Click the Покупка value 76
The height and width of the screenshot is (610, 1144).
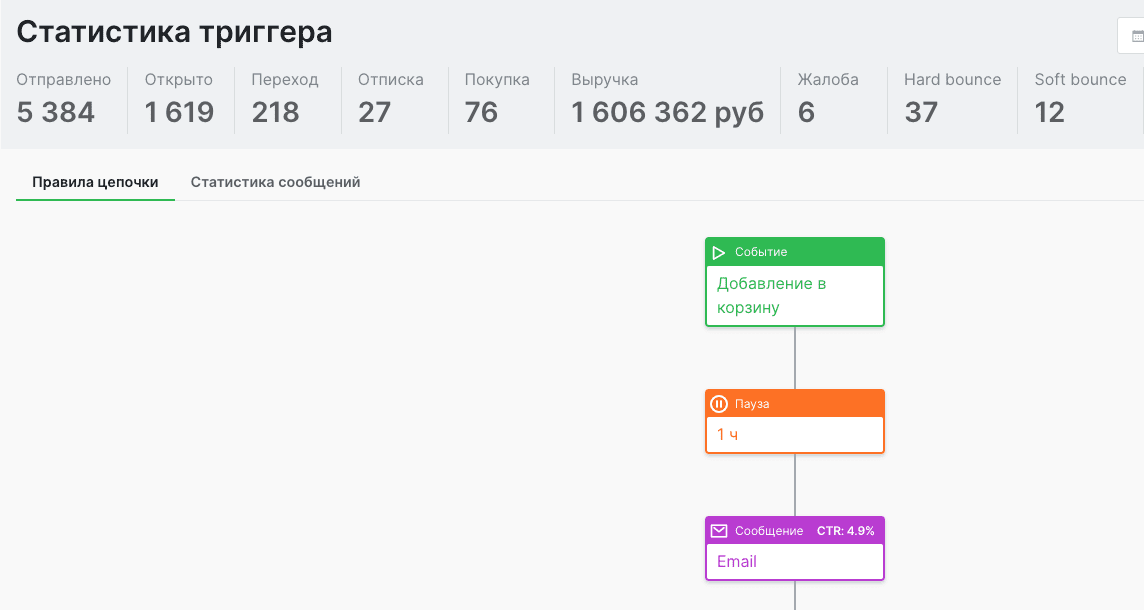pyautogui.click(x=481, y=112)
